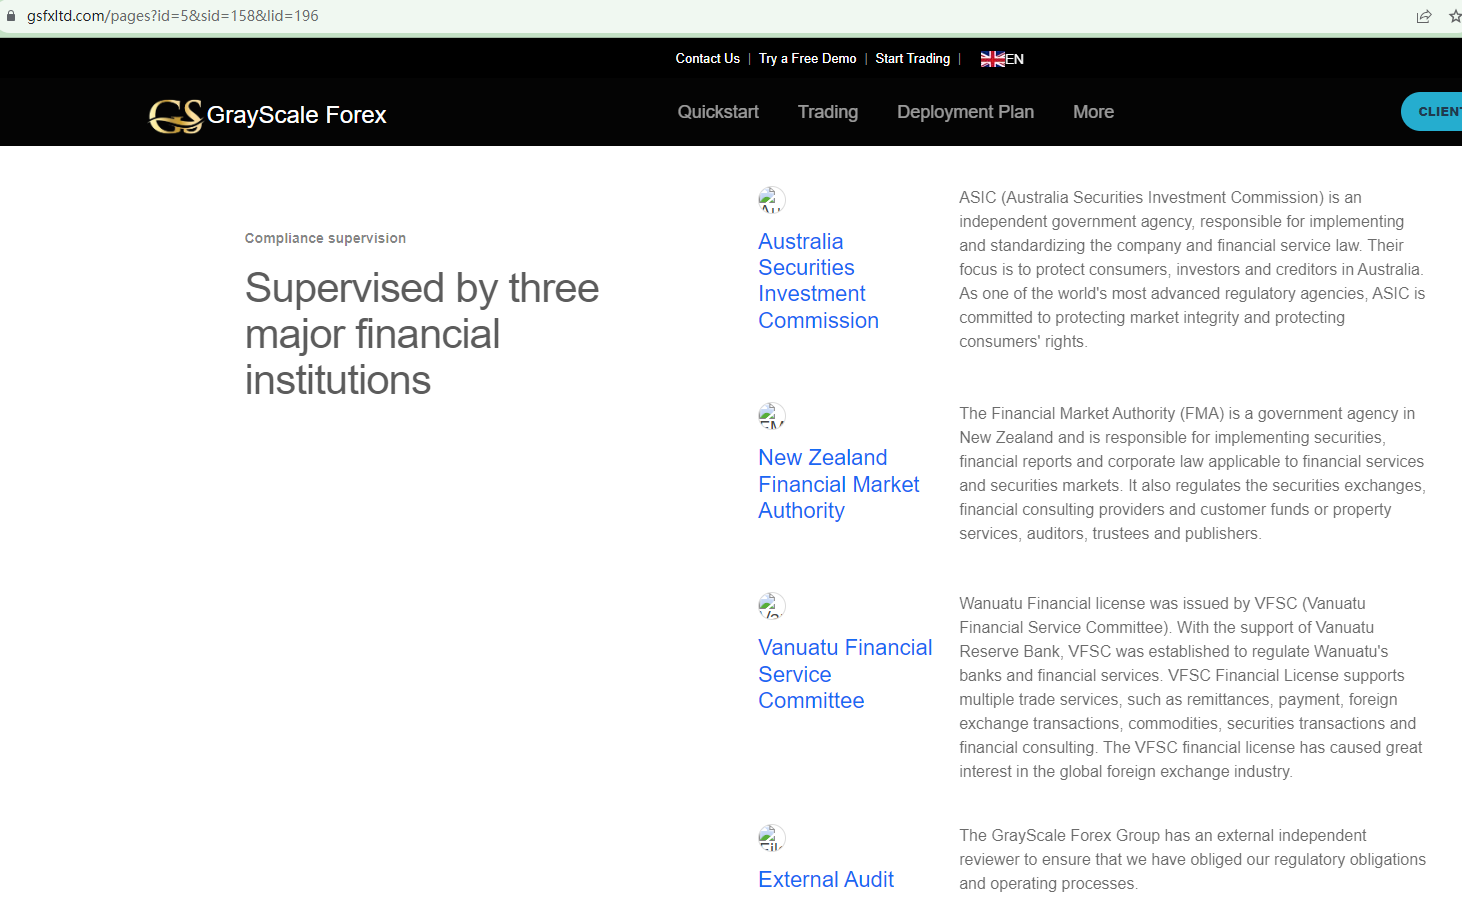
Task: Click the Vanuatu VFSC image icon
Action: 771,606
